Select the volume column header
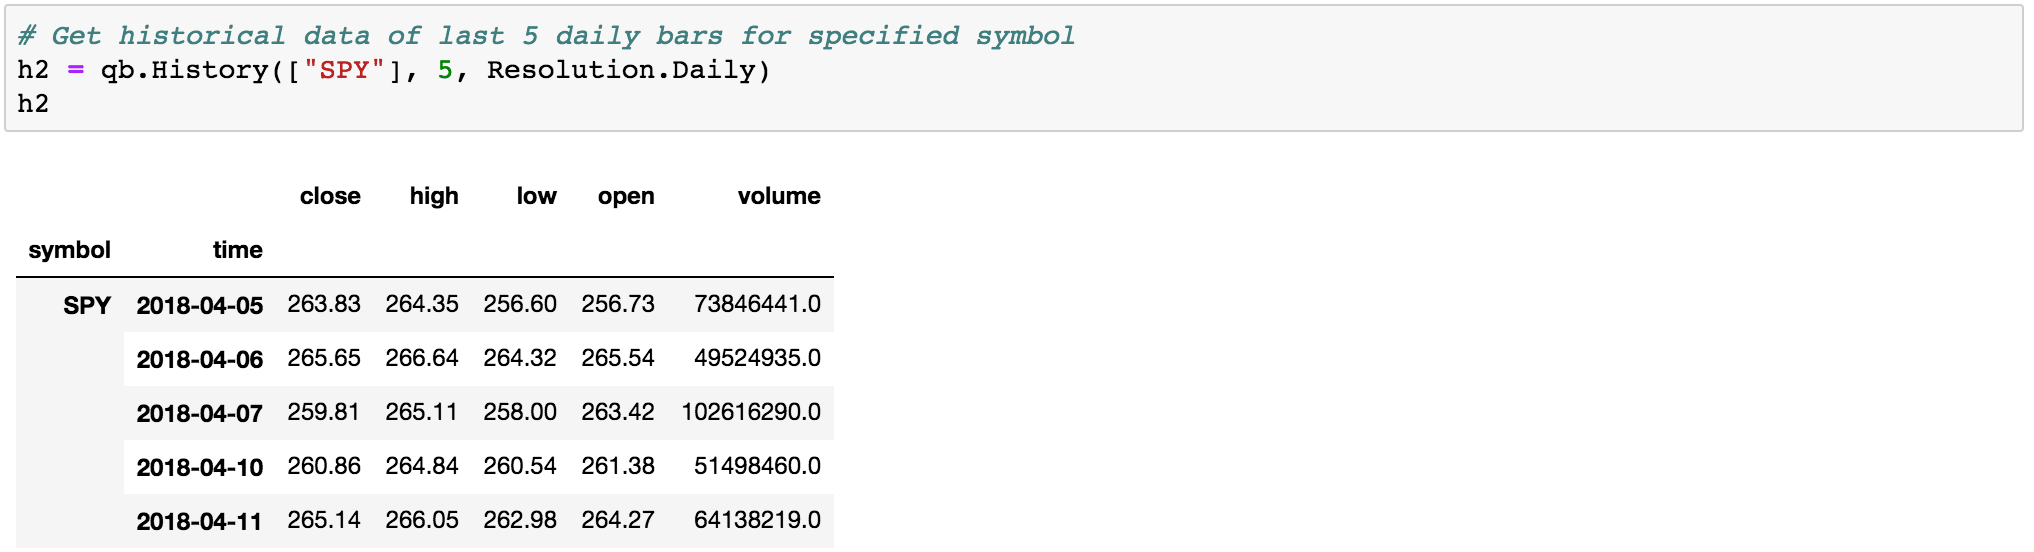This screenshot has height=552, width=2034. (779, 196)
